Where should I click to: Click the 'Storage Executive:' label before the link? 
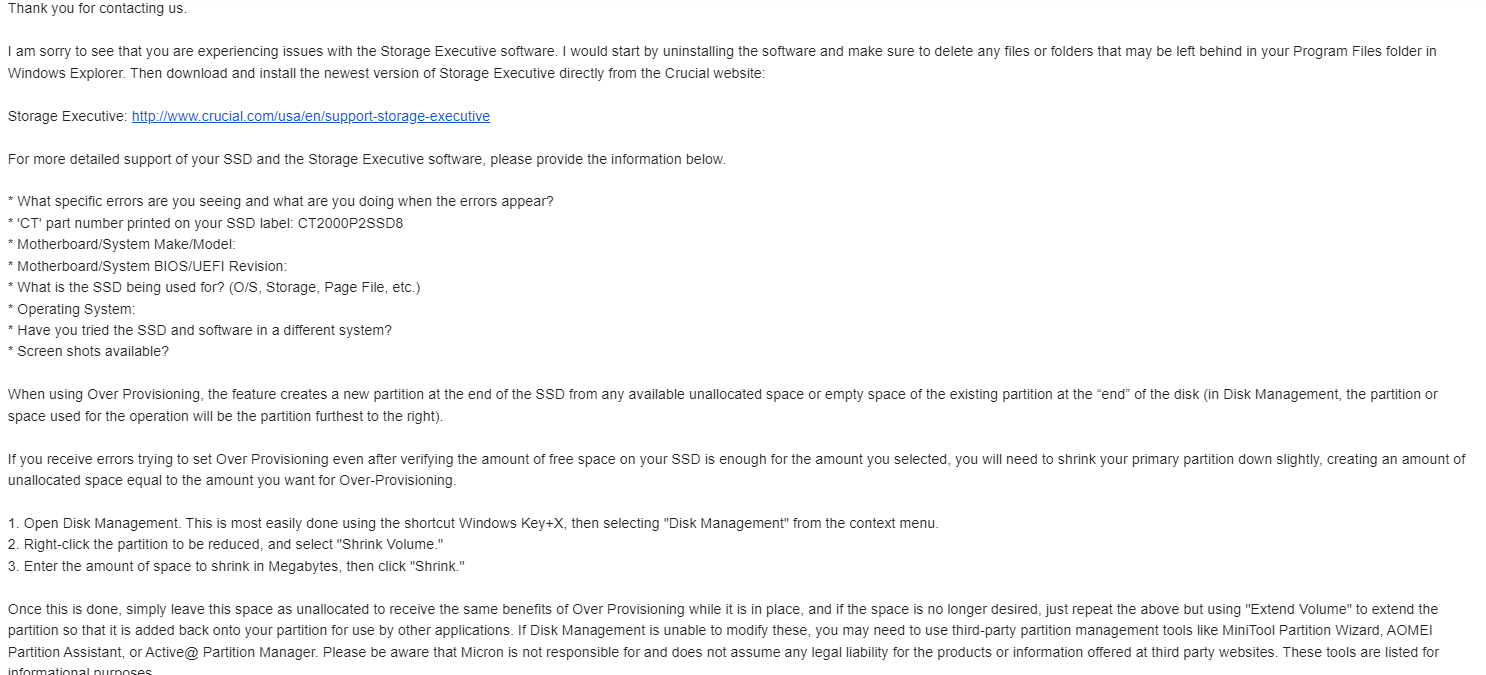pos(68,116)
